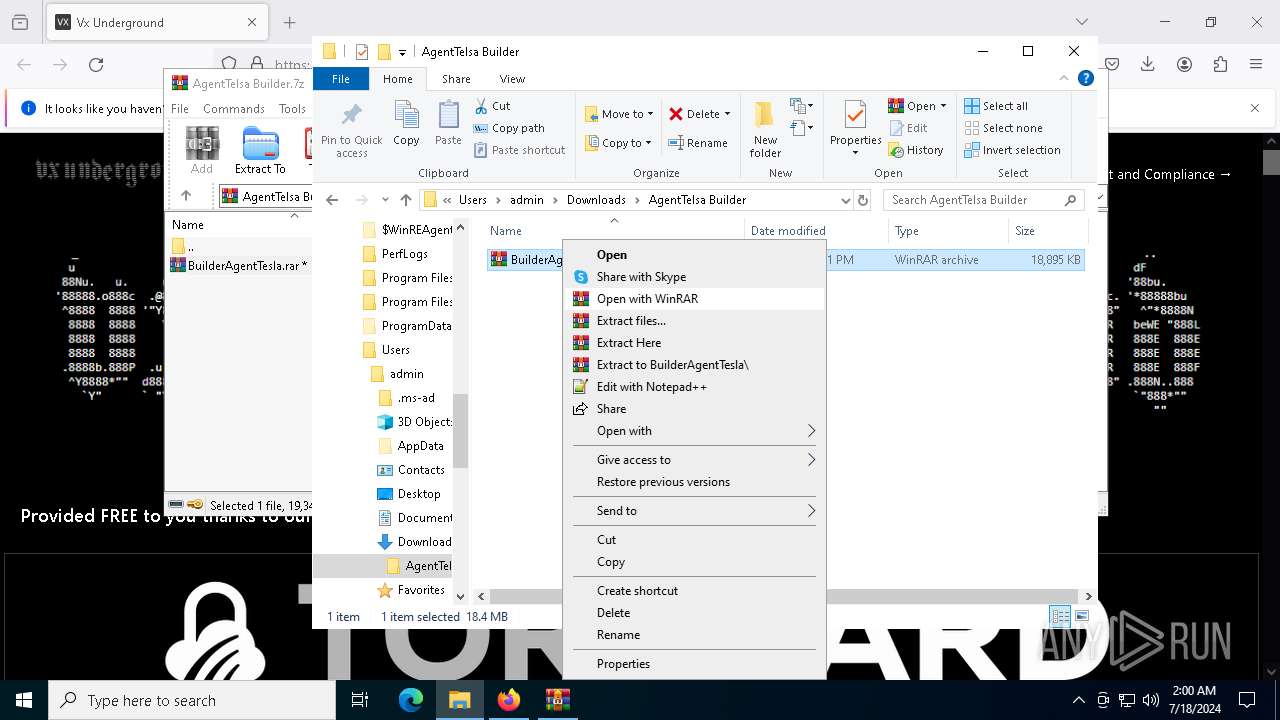Viewport: 1280px width, 720px height.
Task: Choose Extract Here
Action: [x=695, y=343]
